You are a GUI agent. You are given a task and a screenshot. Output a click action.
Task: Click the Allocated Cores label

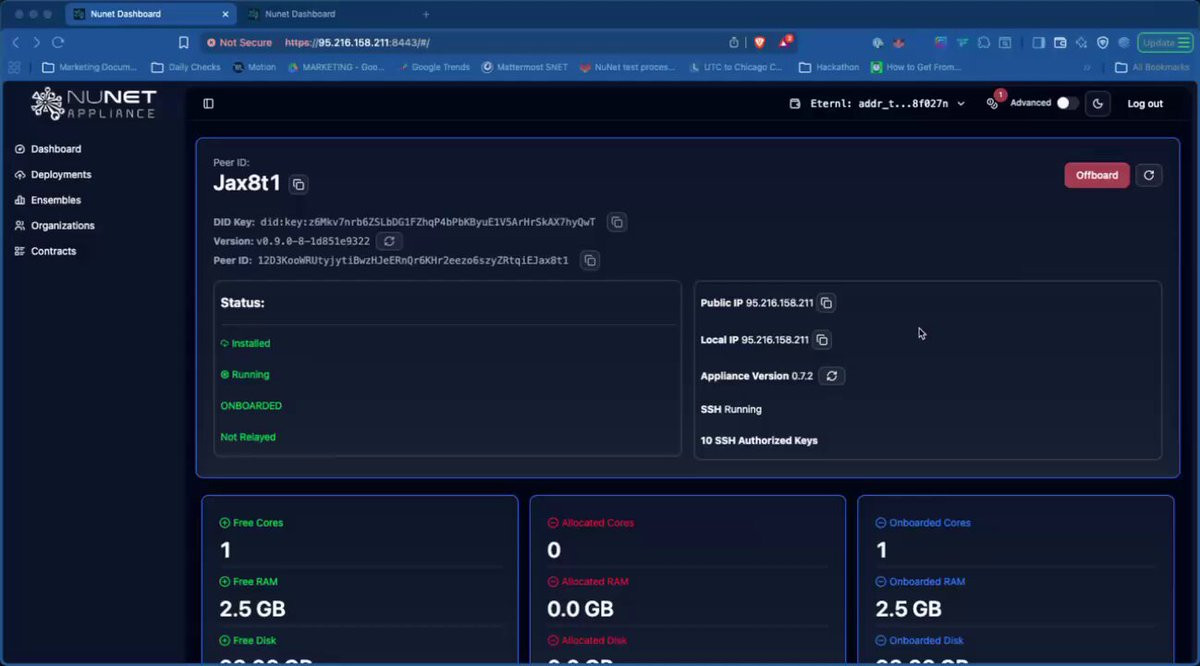[591, 523]
